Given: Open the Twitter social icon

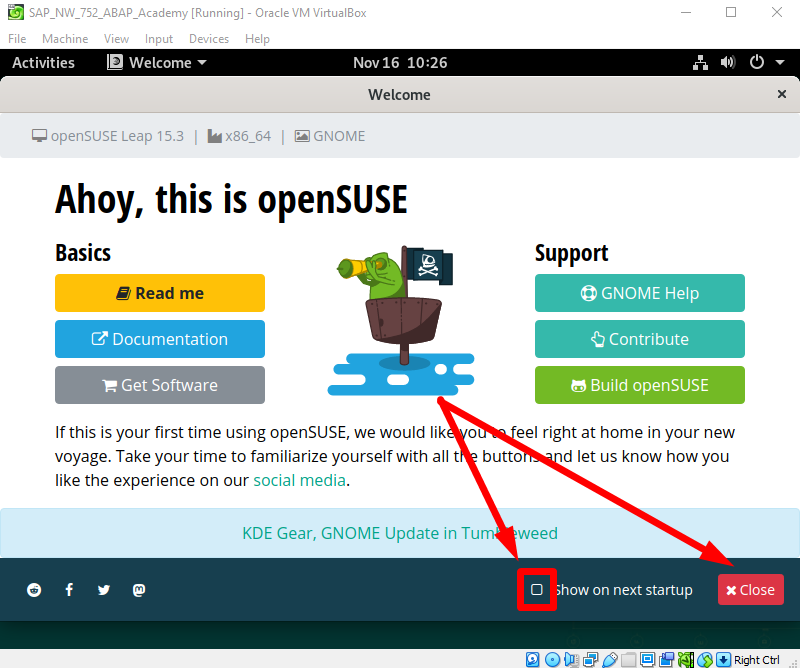Looking at the screenshot, I should tap(104, 590).
